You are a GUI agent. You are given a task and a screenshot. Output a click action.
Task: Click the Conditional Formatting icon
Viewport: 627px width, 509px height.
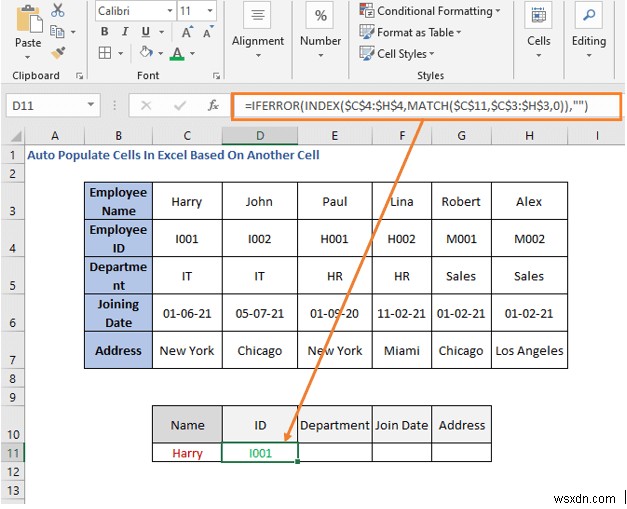[x=367, y=11]
